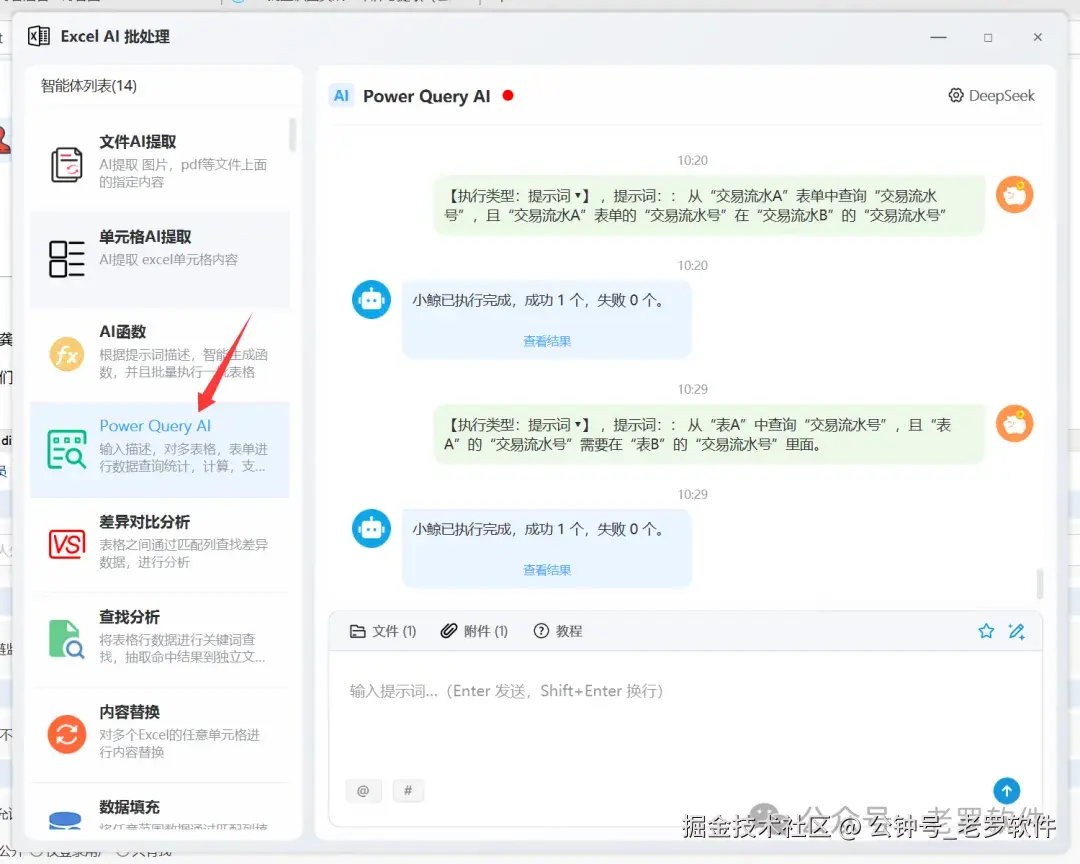Click the robot avatar of the second reply
The width and height of the screenshot is (1080, 864).
point(371,528)
